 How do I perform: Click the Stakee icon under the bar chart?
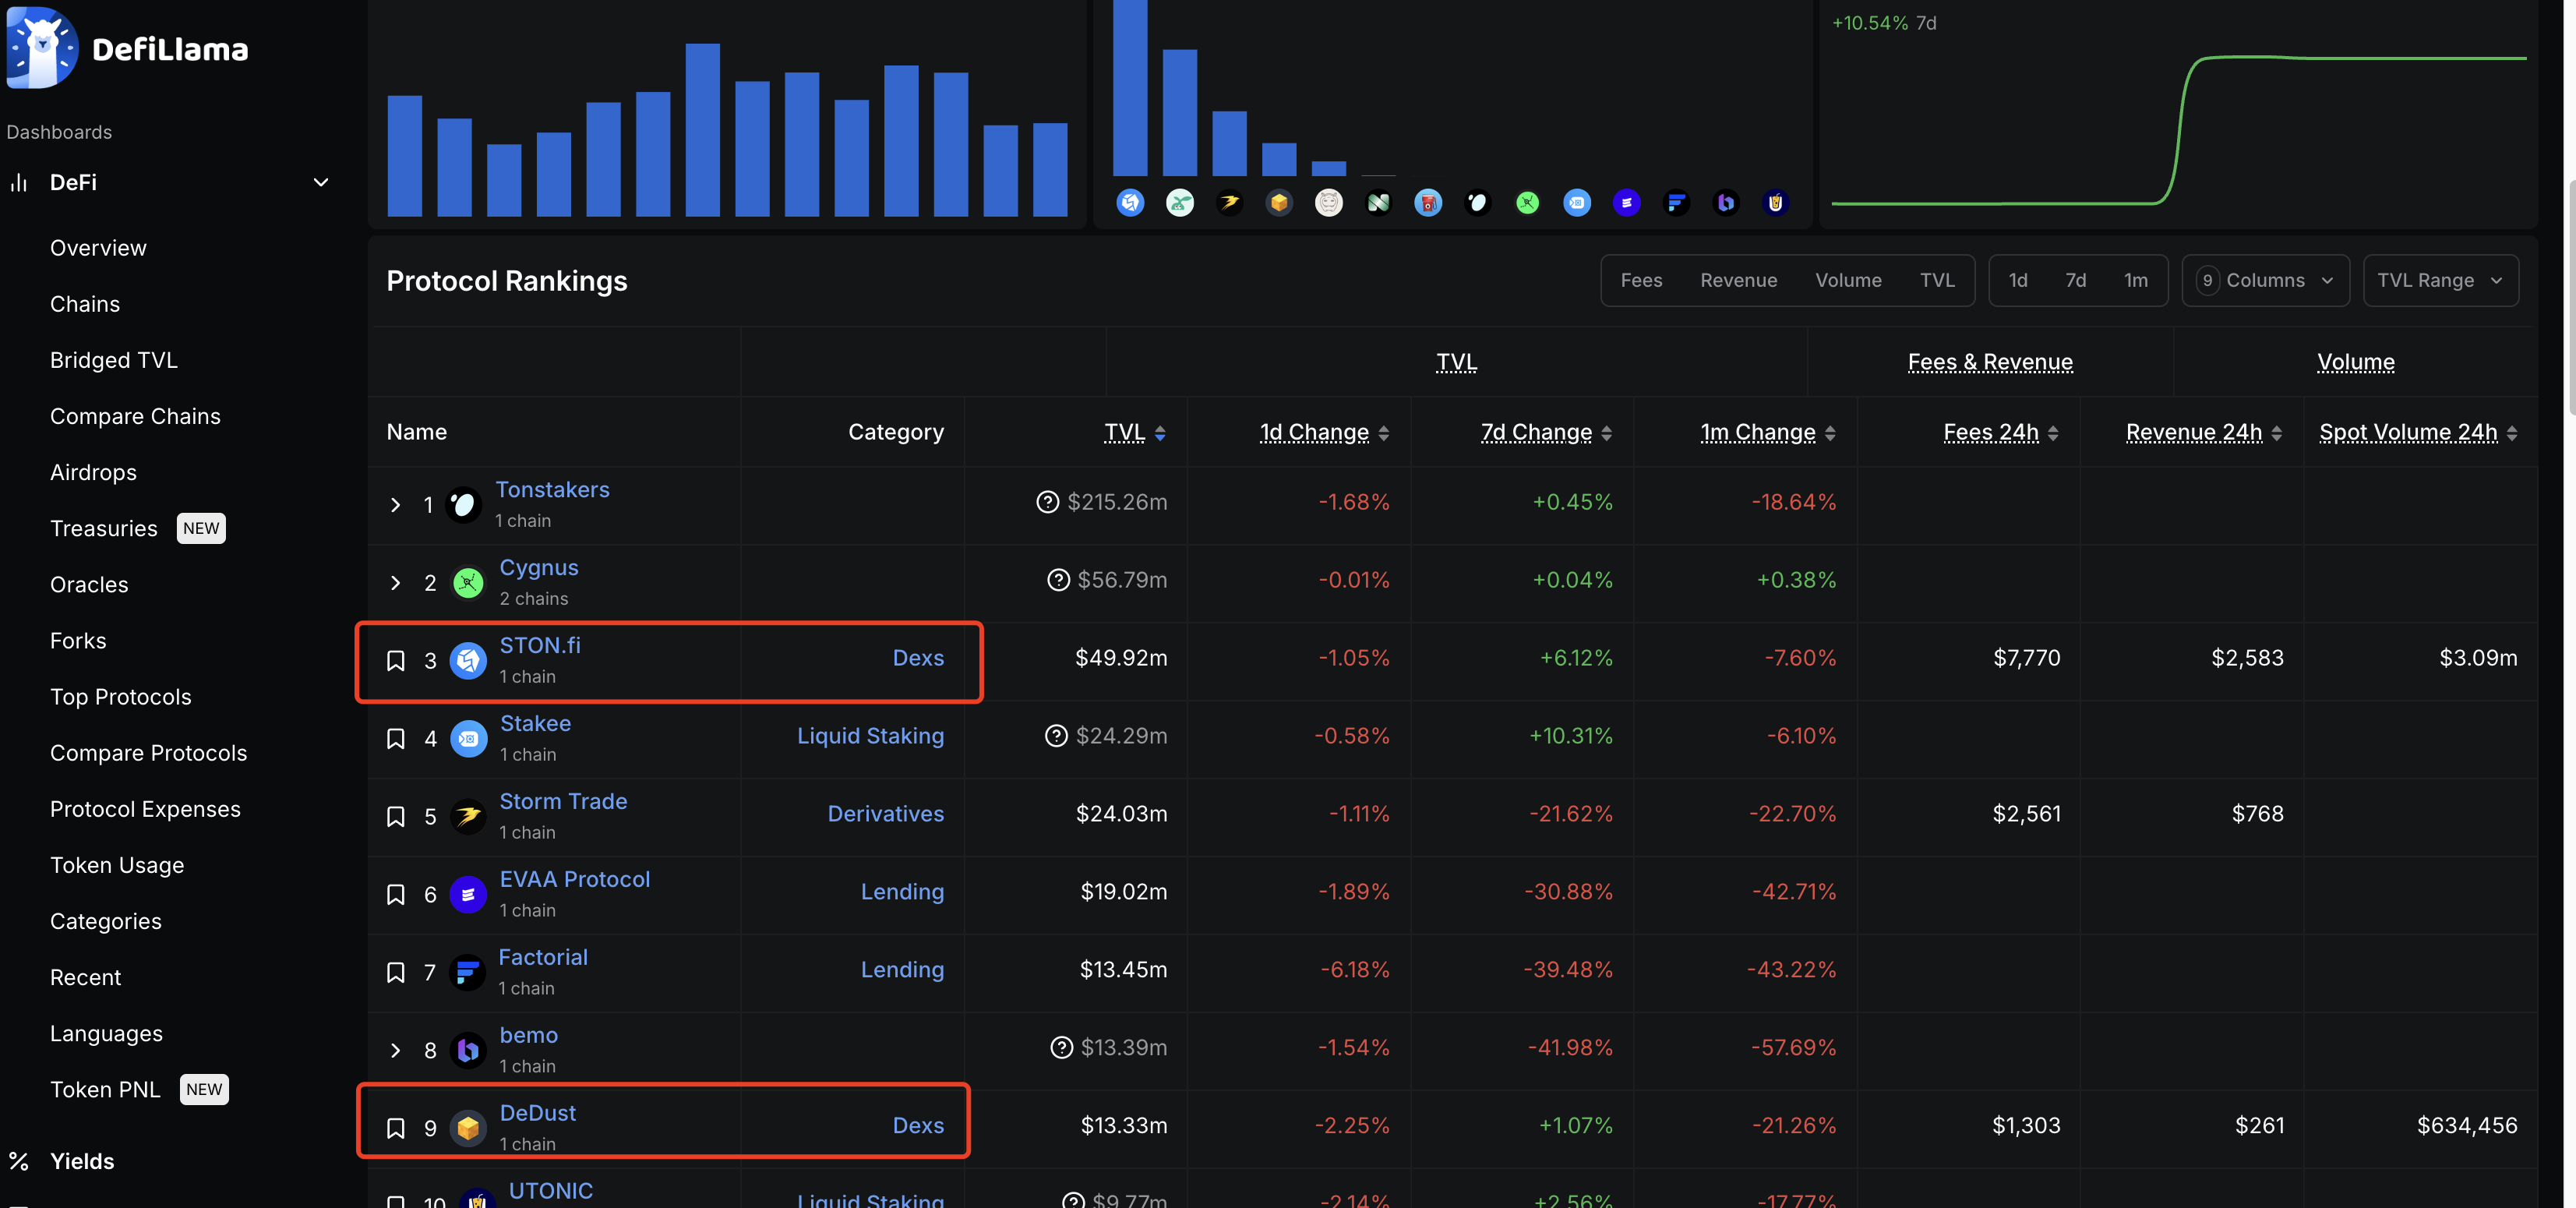tap(1577, 203)
